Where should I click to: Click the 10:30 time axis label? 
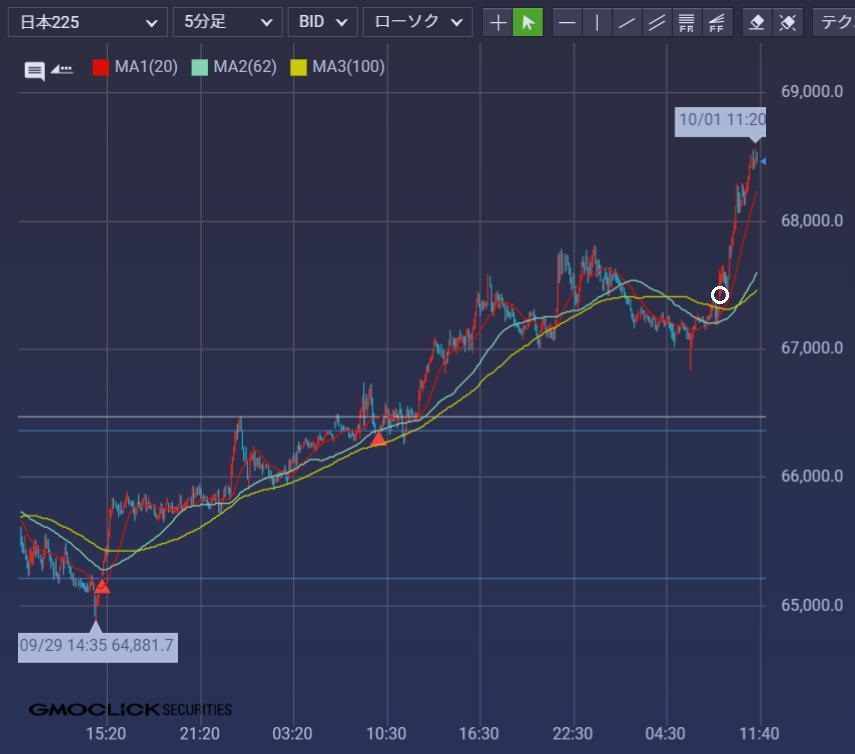pyautogui.click(x=386, y=734)
